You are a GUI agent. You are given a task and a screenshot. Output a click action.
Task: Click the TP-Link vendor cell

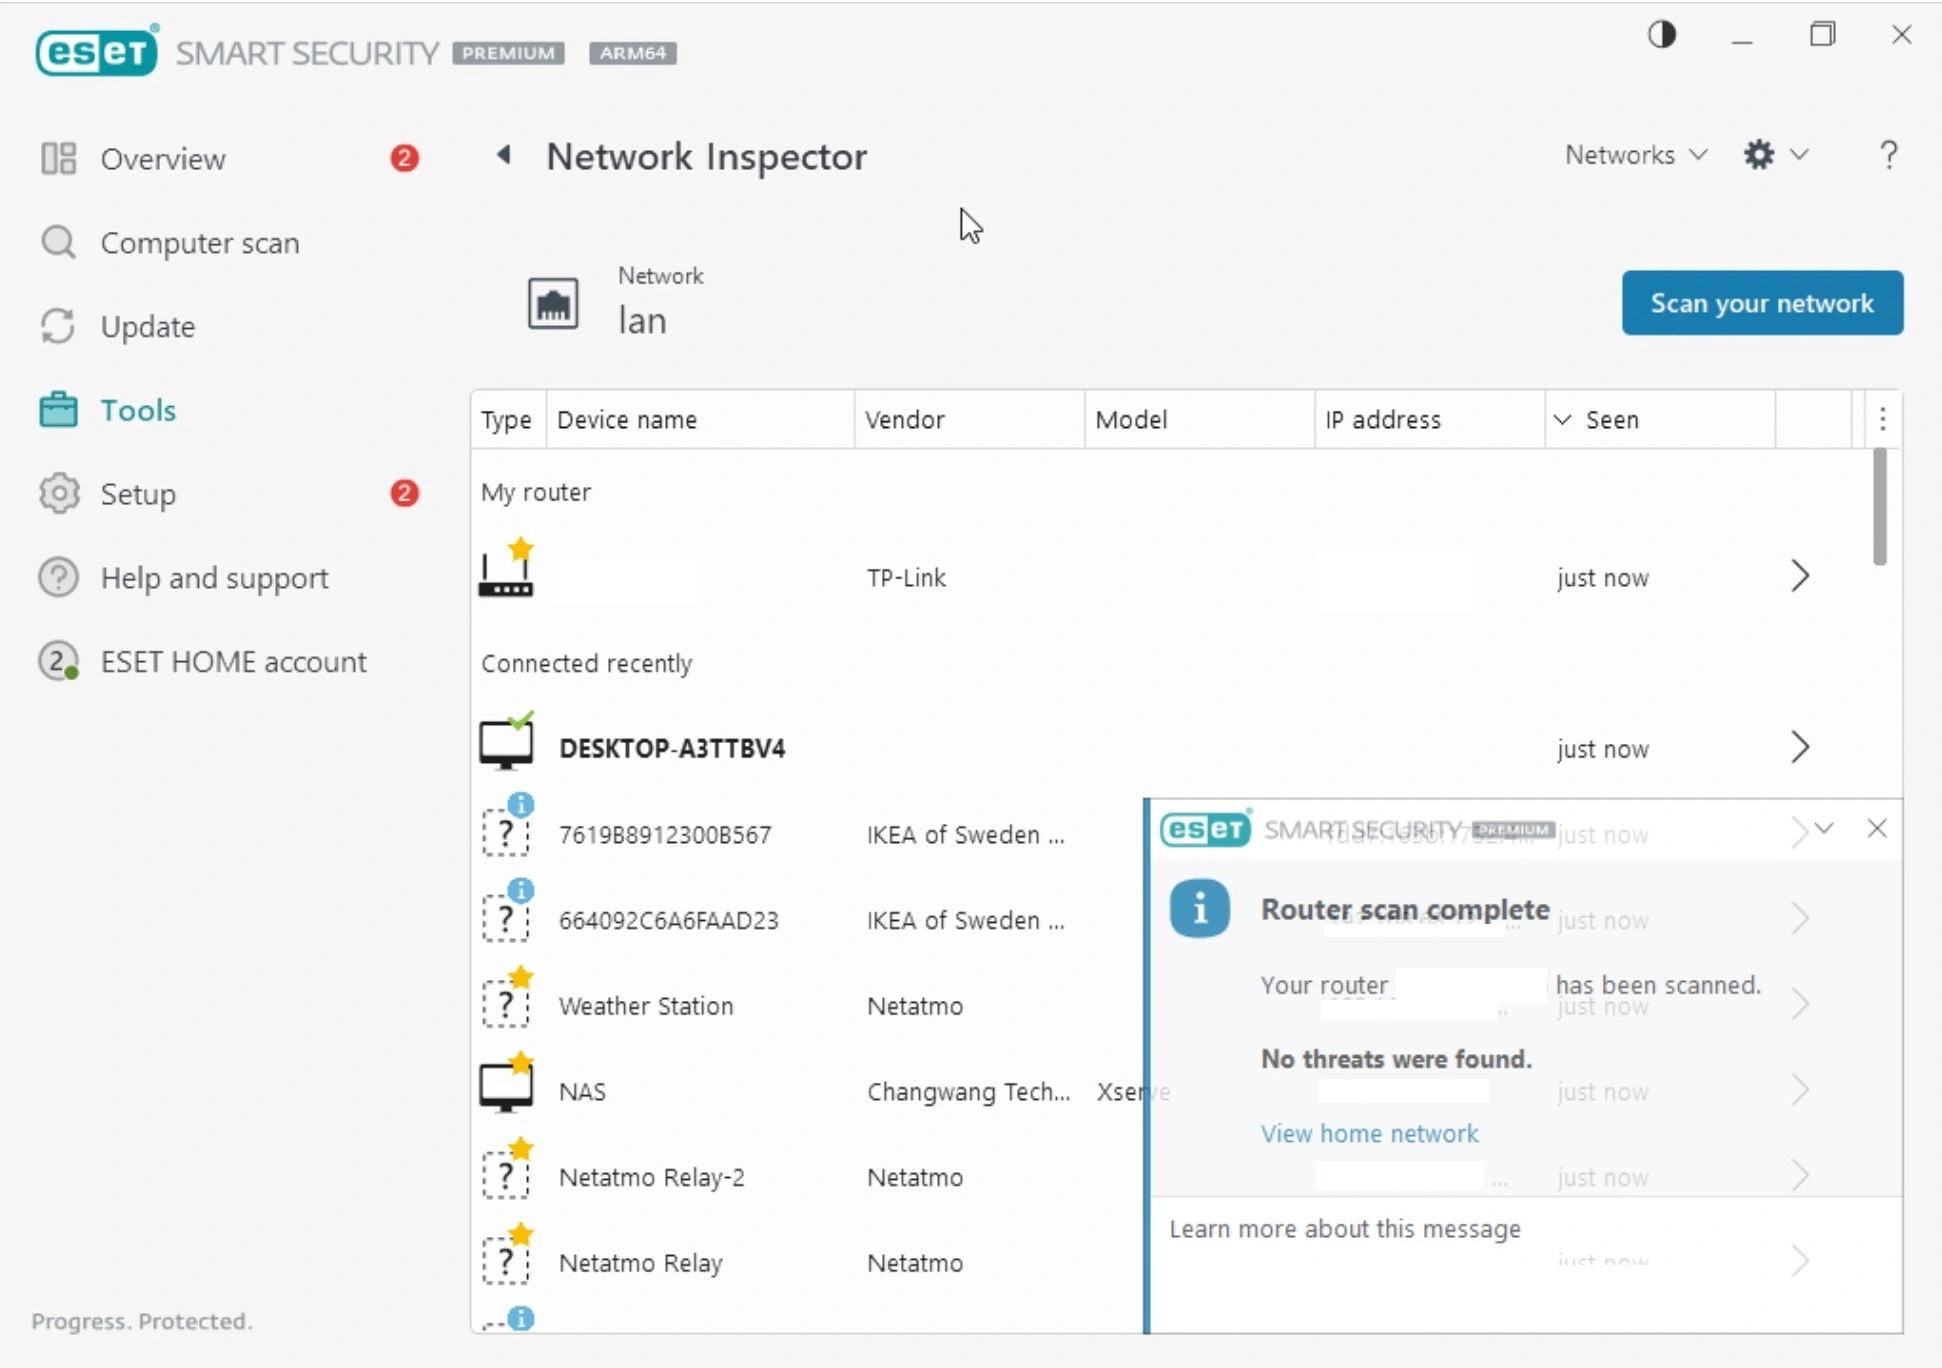click(x=906, y=577)
